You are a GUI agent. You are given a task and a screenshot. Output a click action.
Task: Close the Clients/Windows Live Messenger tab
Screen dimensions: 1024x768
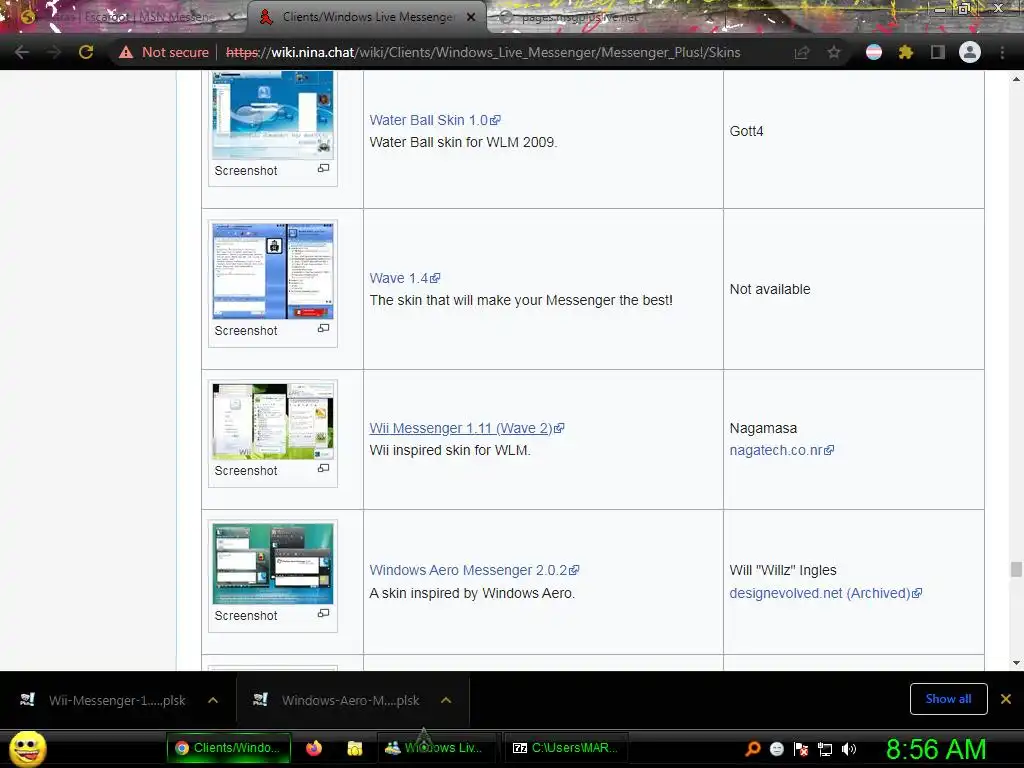point(471,17)
